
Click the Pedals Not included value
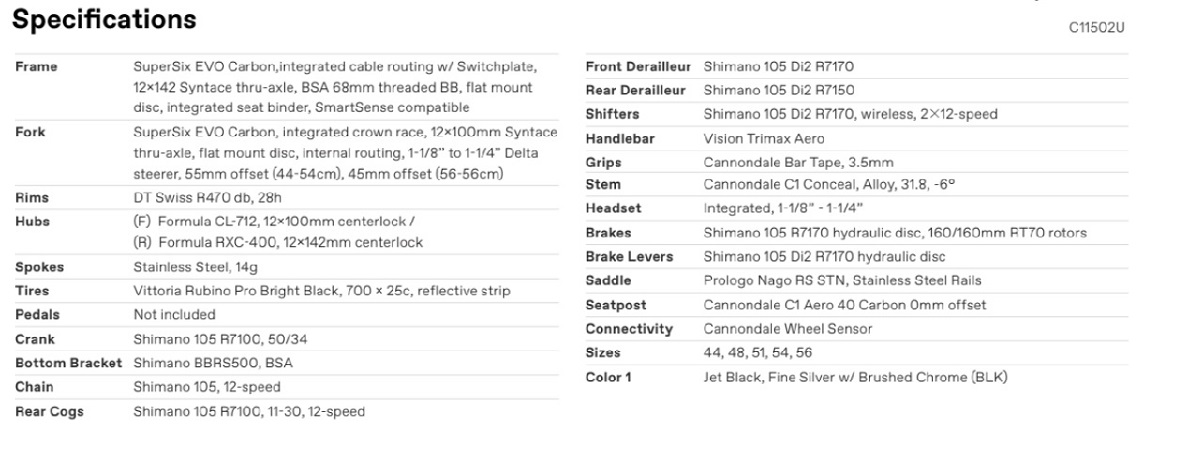[174, 315]
